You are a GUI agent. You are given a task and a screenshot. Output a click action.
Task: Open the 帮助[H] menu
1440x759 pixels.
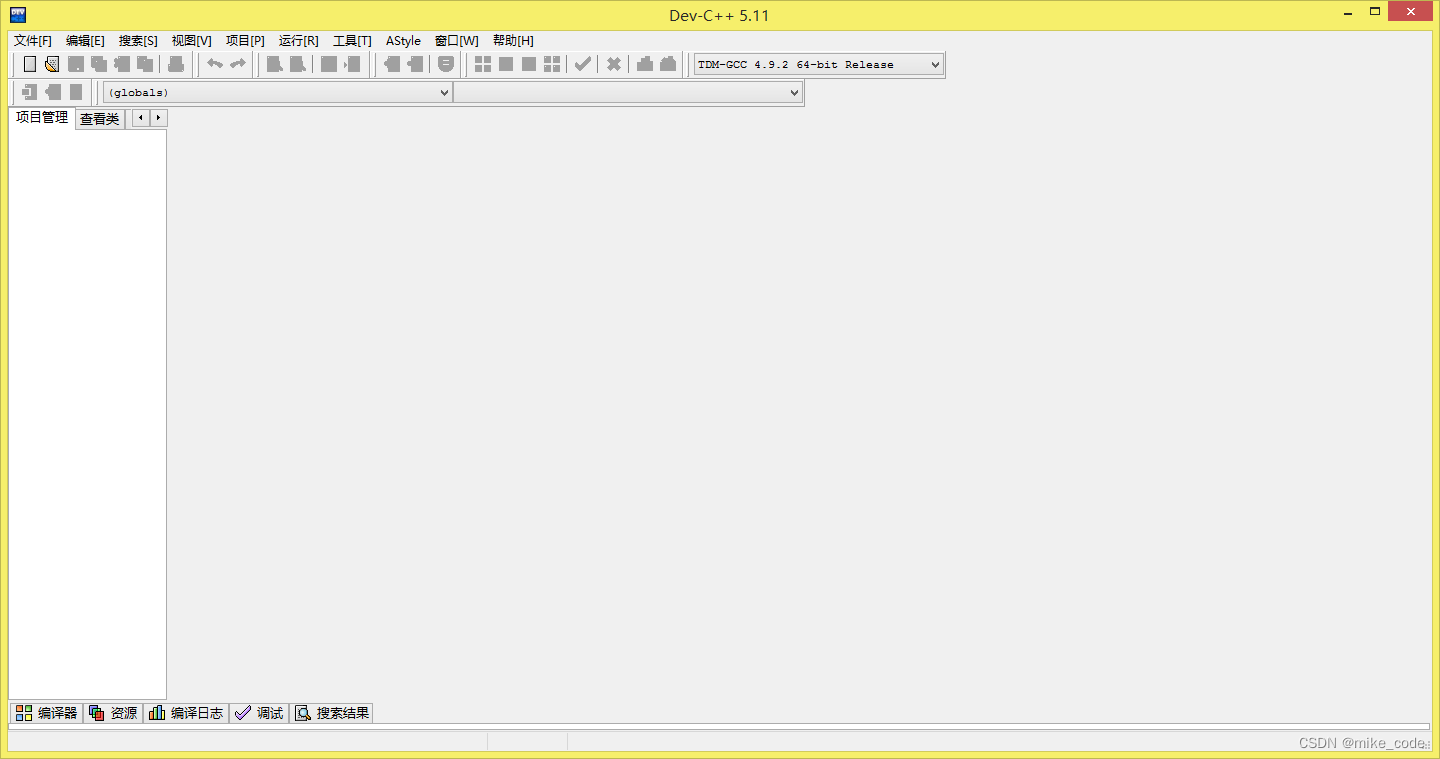pyautogui.click(x=513, y=41)
